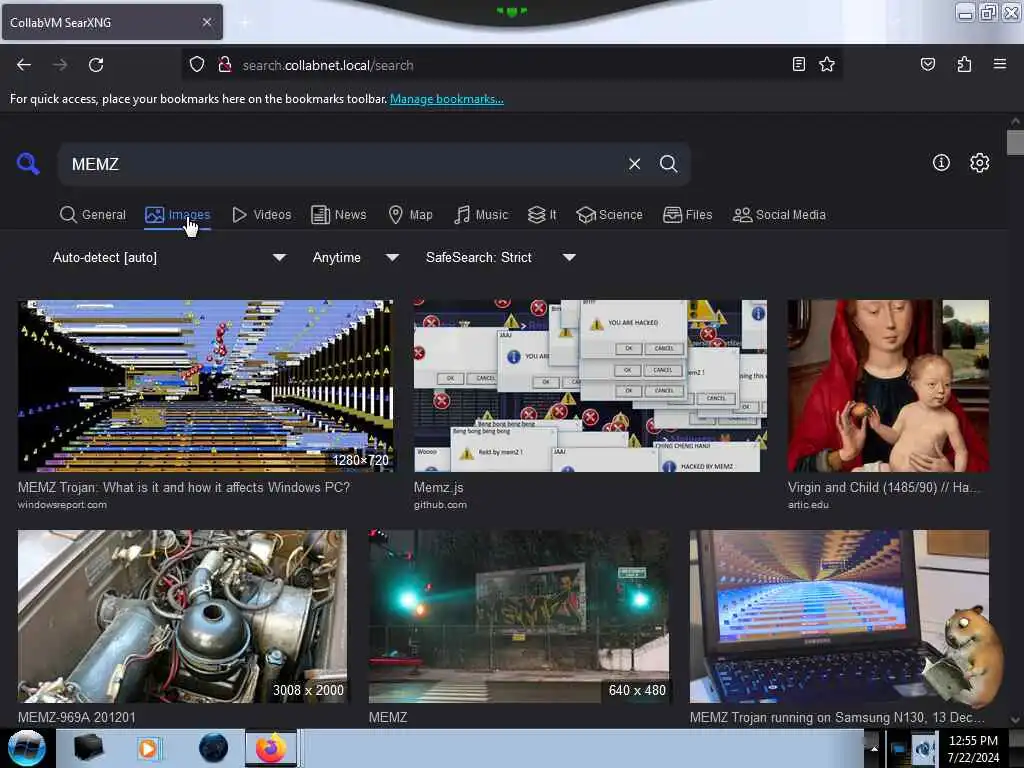Click the forward navigation arrow
This screenshot has width=1024, height=768.
point(60,65)
